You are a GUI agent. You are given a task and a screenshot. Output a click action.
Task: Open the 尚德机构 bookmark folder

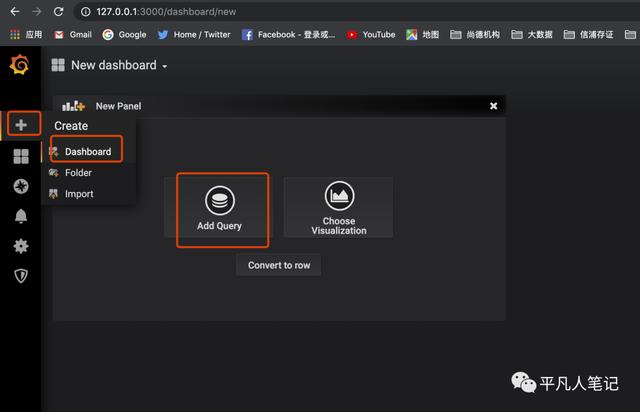pyautogui.click(x=475, y=35)
